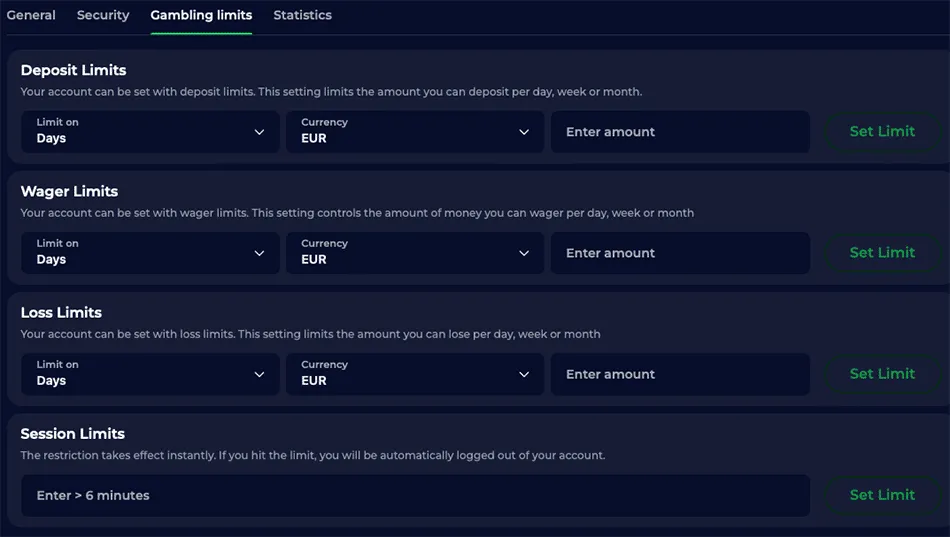The height and width of the screenshot is (537, 950).
Task: Select the Gambling limits tab
Action: [x=201, y=15]
